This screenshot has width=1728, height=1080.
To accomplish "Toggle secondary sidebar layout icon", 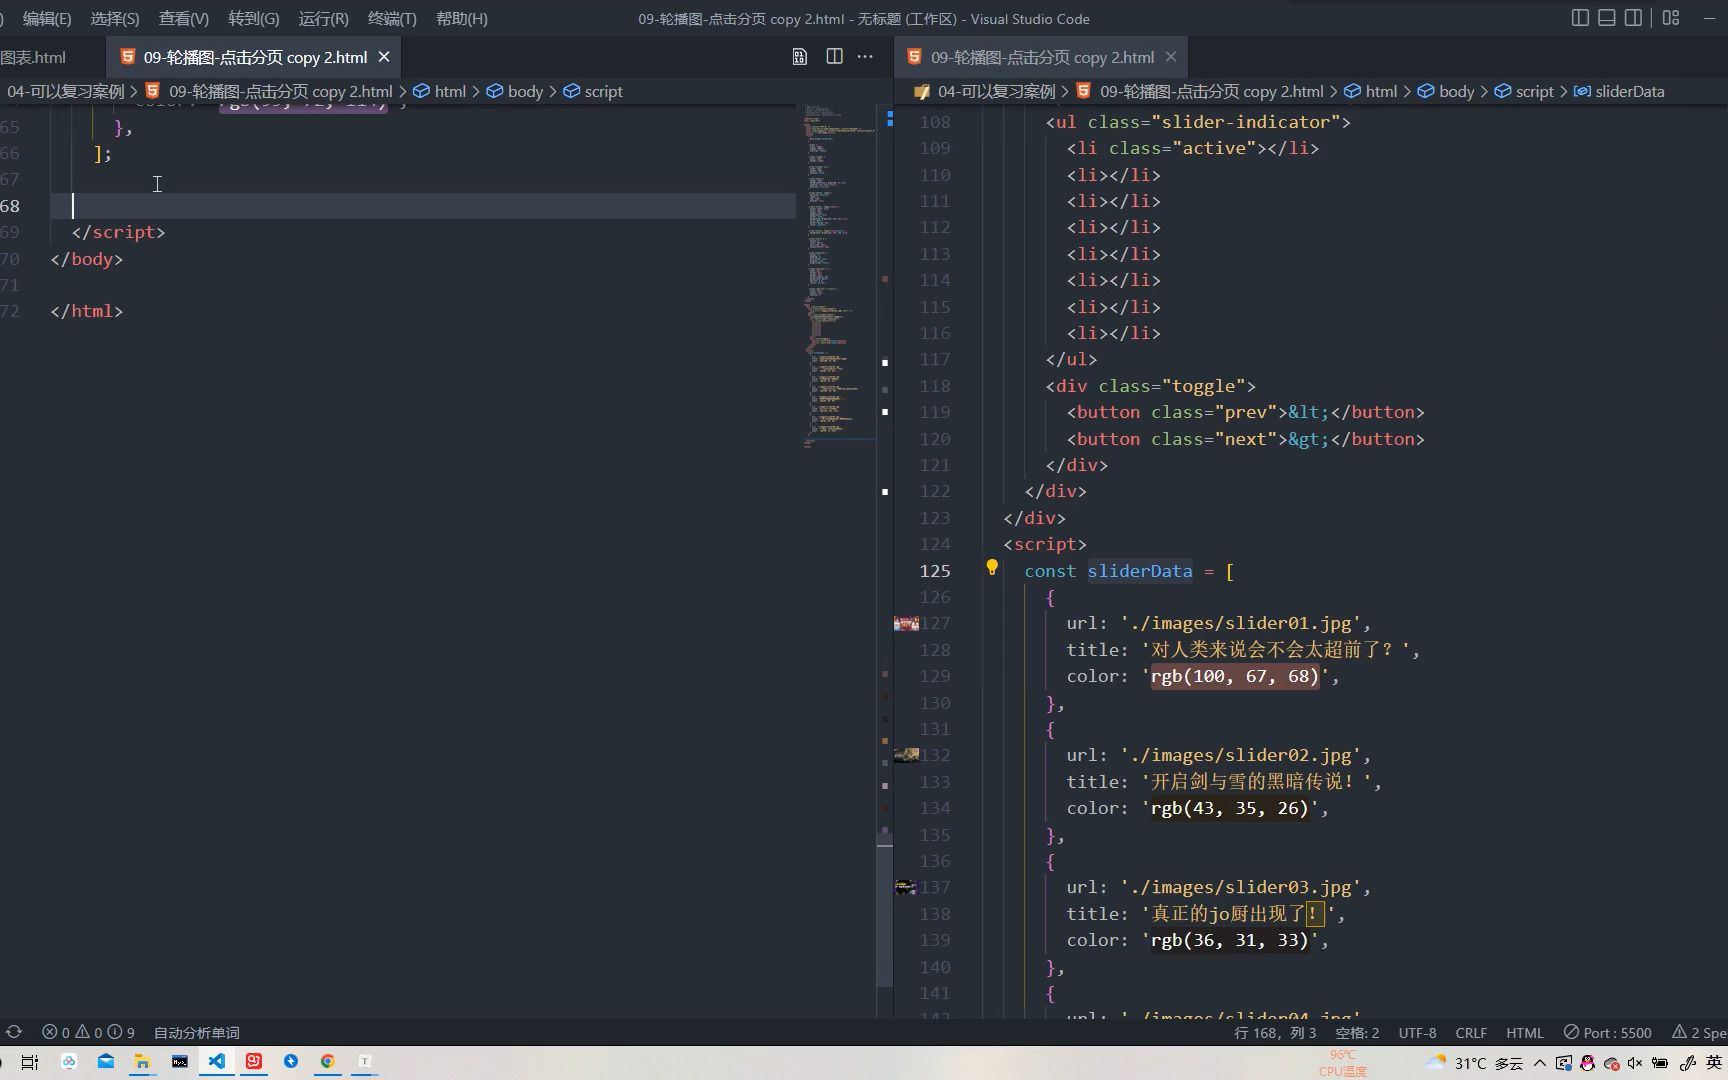I will 1633,18.
